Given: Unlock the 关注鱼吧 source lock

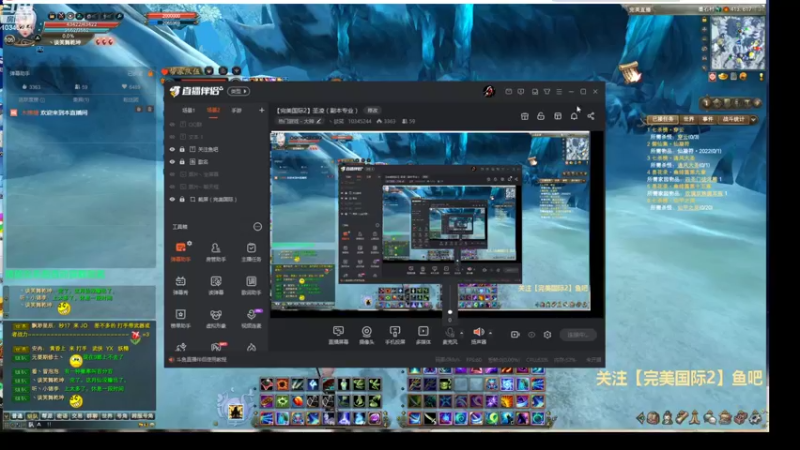Looking at the screenshot, I should [x=182, y=149].
